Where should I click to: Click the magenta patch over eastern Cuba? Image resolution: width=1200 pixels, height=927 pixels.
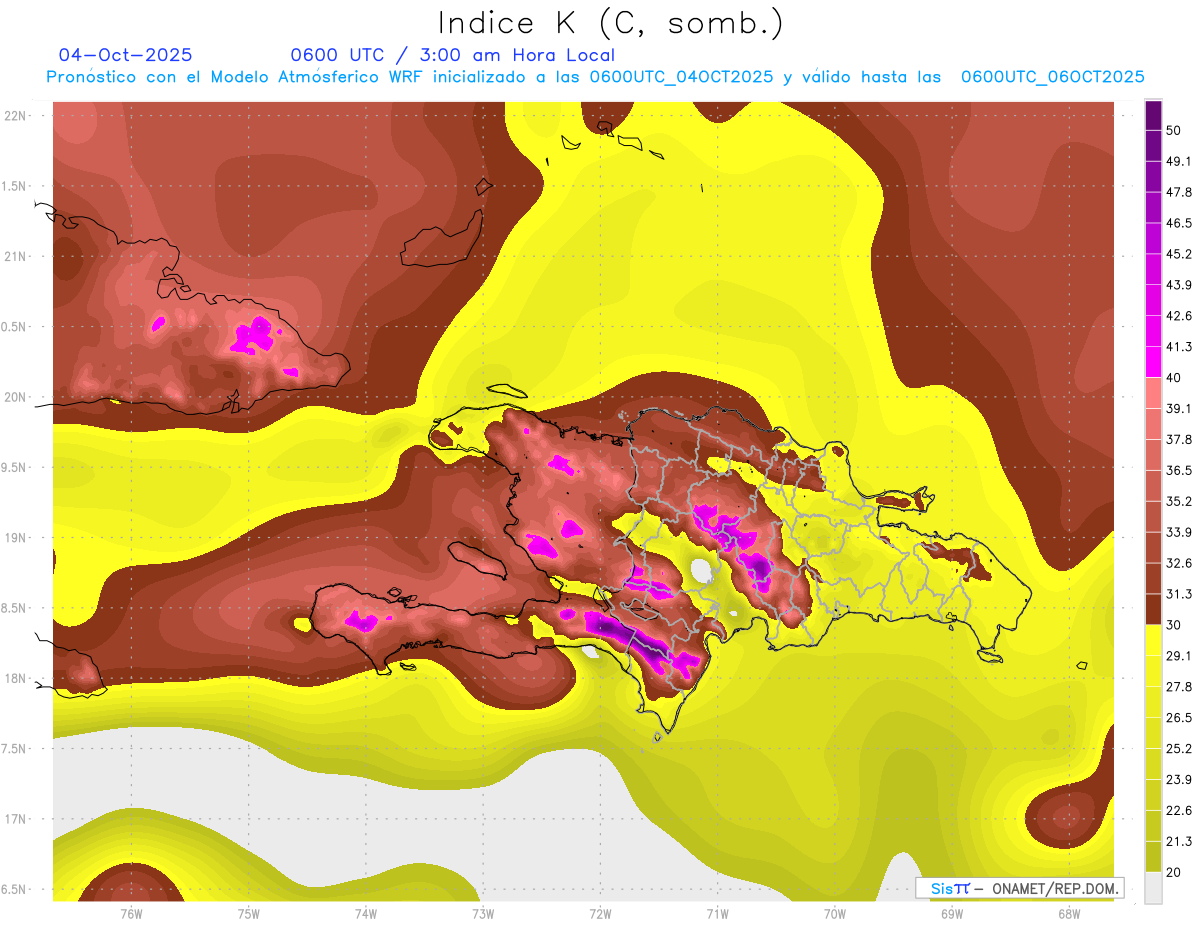252,337
